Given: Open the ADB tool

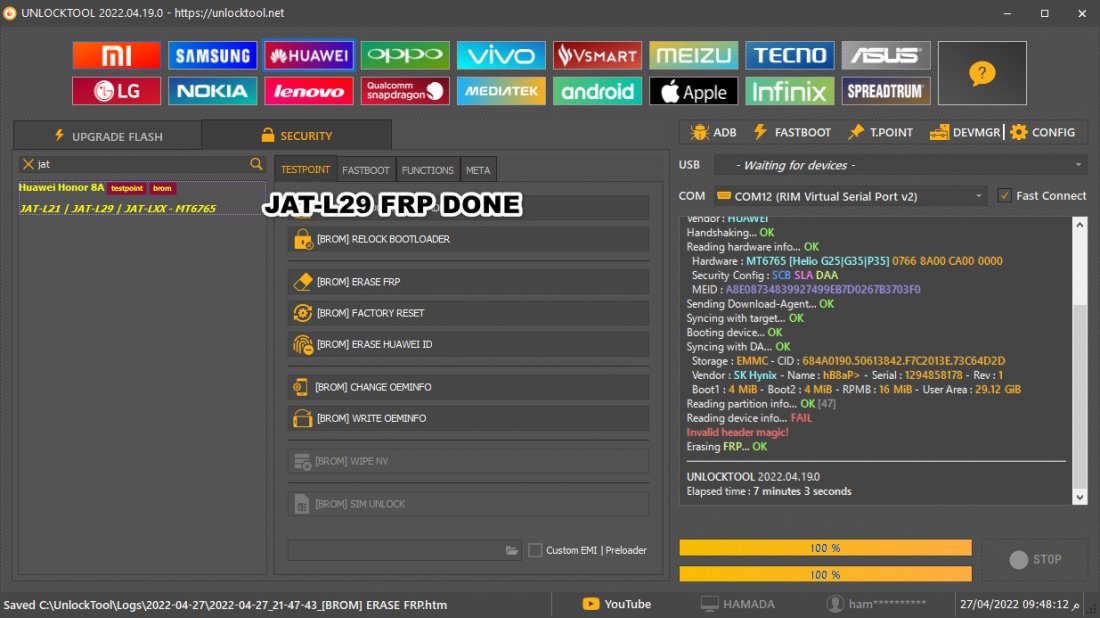Looking at the screenshot, I should click(713, 133).
